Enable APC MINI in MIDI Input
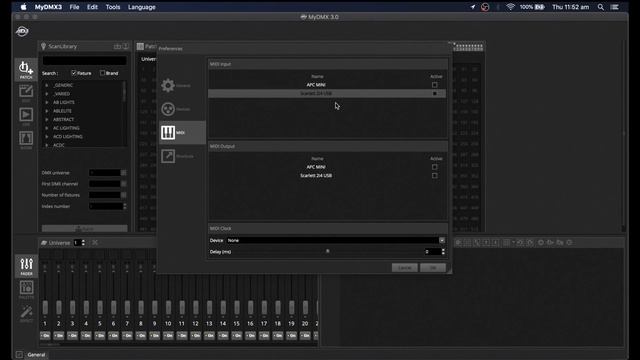640x360 pixels. 434,85
